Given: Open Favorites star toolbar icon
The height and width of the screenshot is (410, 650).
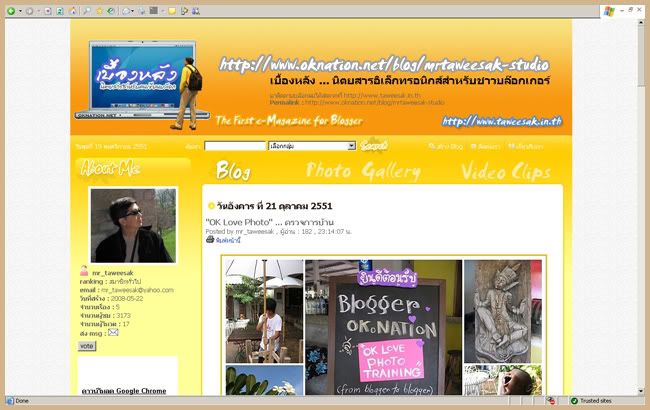Looking at the screenshot, I should [99, 11].
